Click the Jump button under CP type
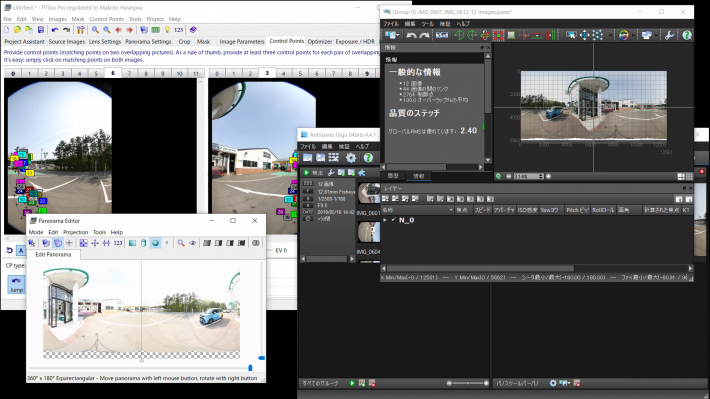The image size is (710, 399). [x=16, y=284]
